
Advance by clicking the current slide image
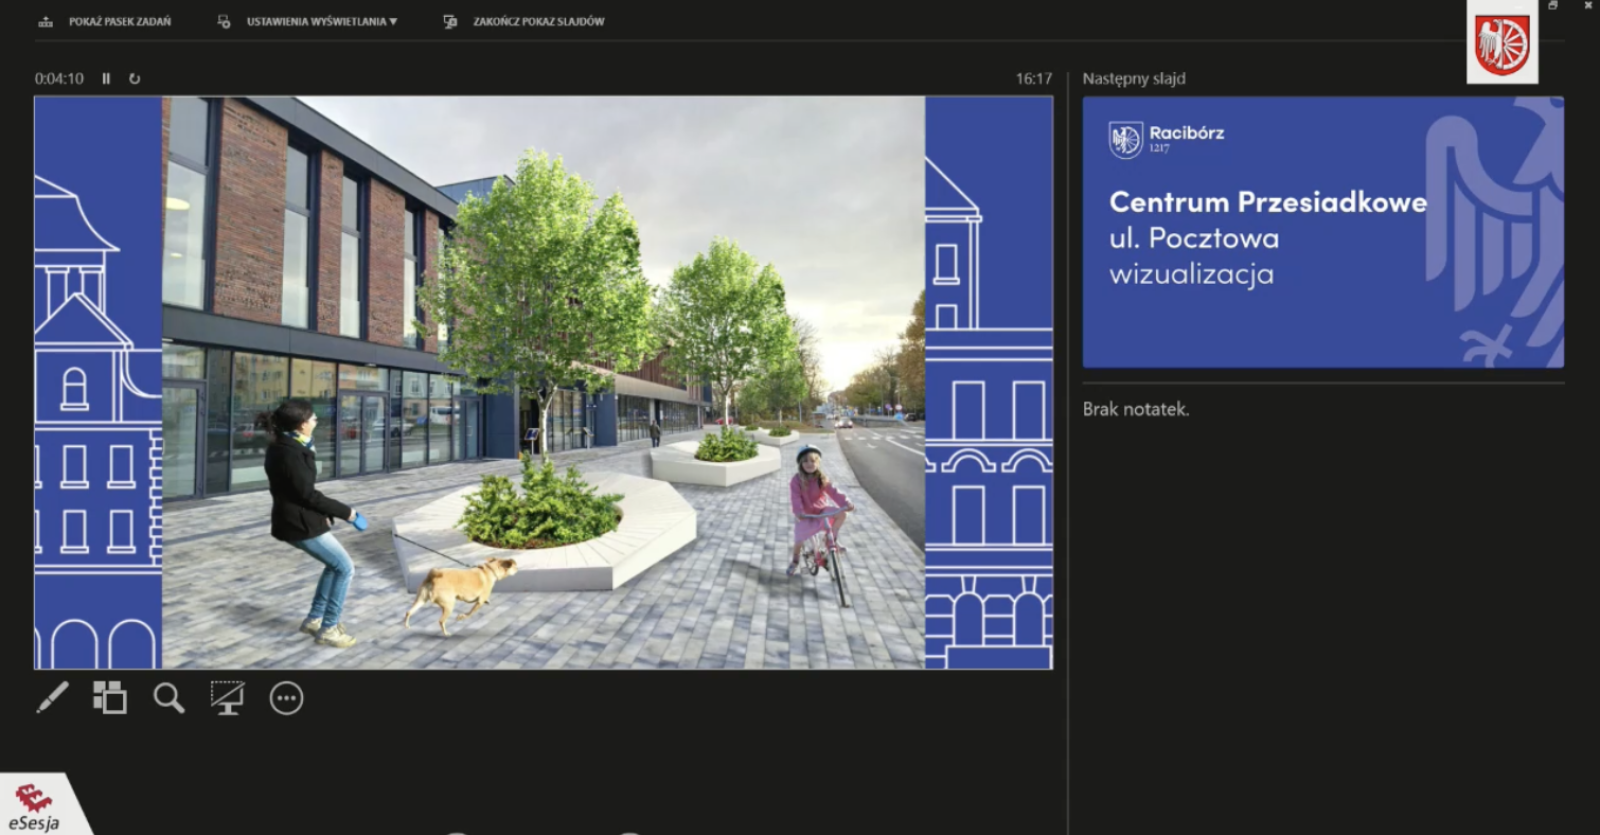(x=543, y=382)
